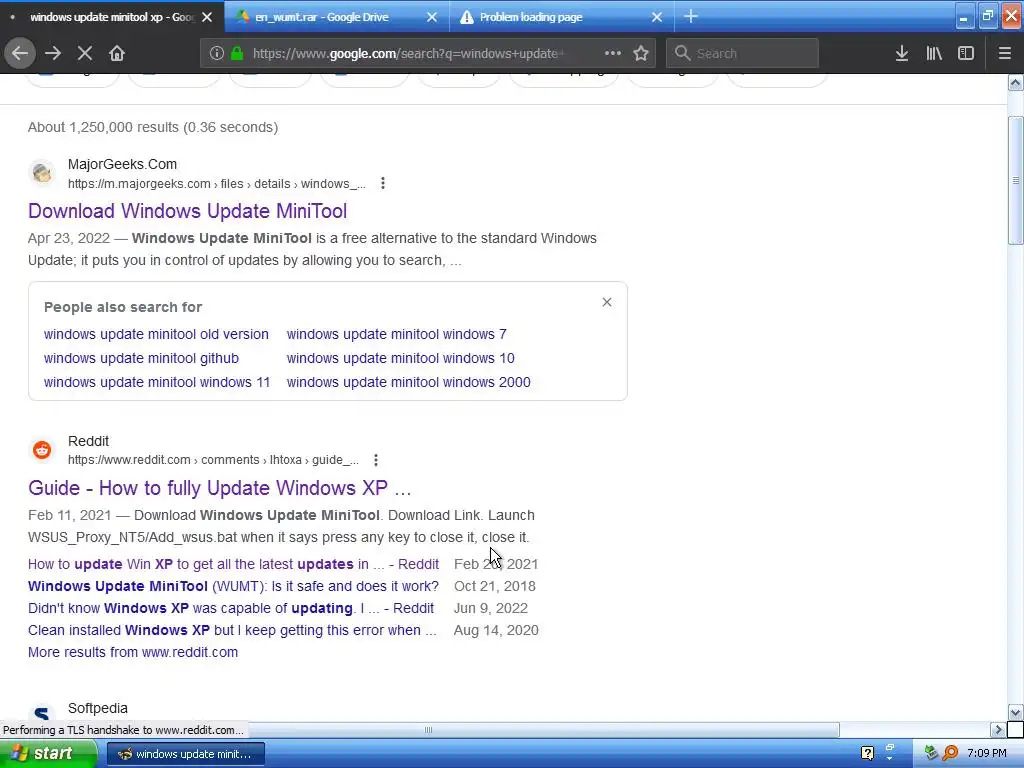The image size is (1024, 768).
Task: Open the Downloads panel
Action: click(x=902, y=54)
